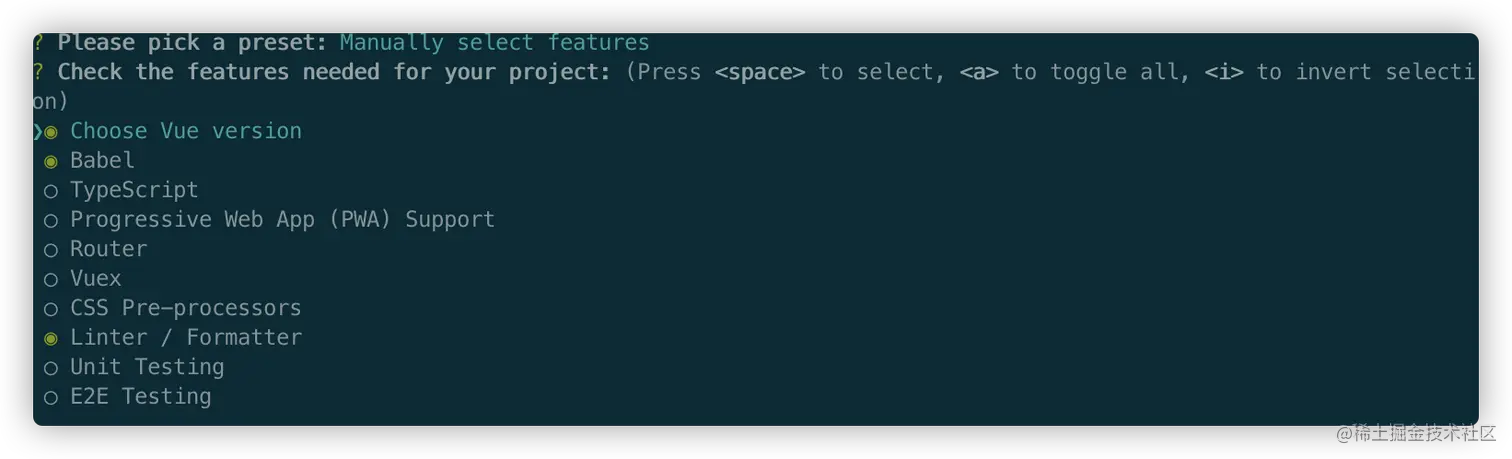Enable the E2E Testing checkbox
The image size is (1512, 459).
point(51,397)
